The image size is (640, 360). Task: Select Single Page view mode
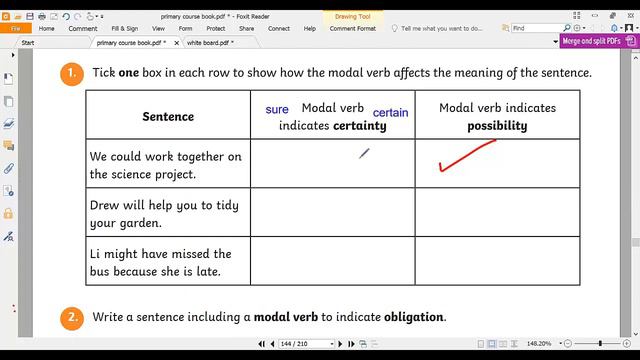(481, 344)
